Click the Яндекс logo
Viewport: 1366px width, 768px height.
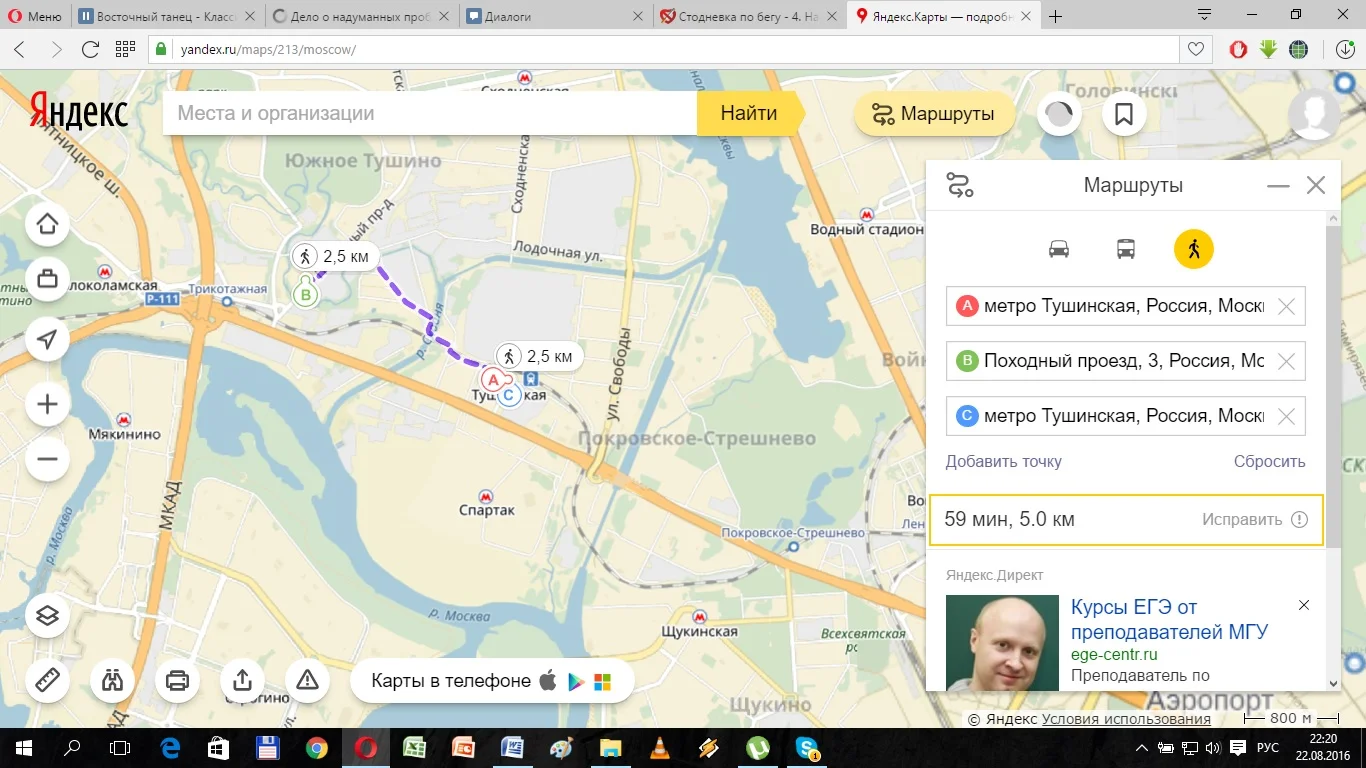pos(79,112)
